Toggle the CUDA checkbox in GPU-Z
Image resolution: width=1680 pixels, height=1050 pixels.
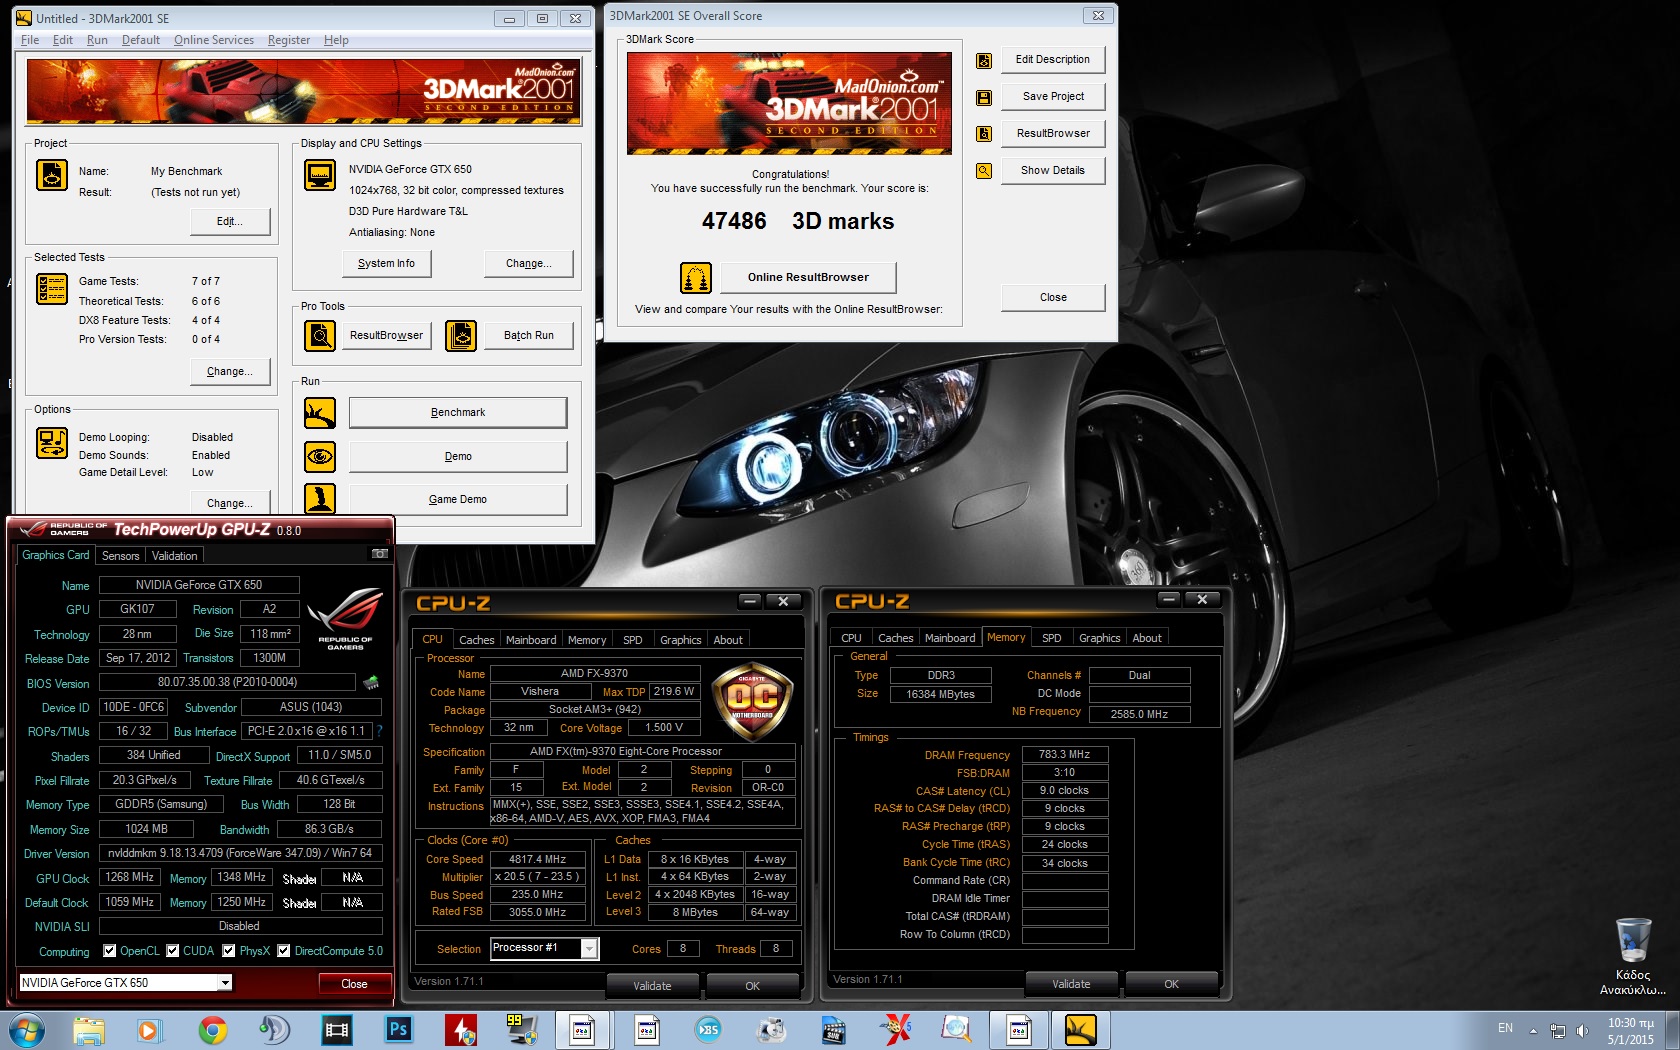pyautogui.click(x=173, y=951)
